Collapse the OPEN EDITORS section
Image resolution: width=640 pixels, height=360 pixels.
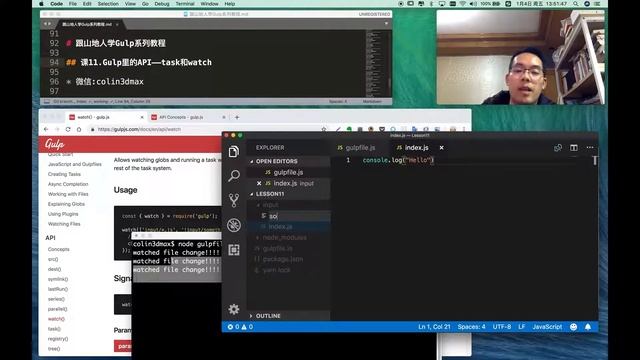click(x=276, y=161)
